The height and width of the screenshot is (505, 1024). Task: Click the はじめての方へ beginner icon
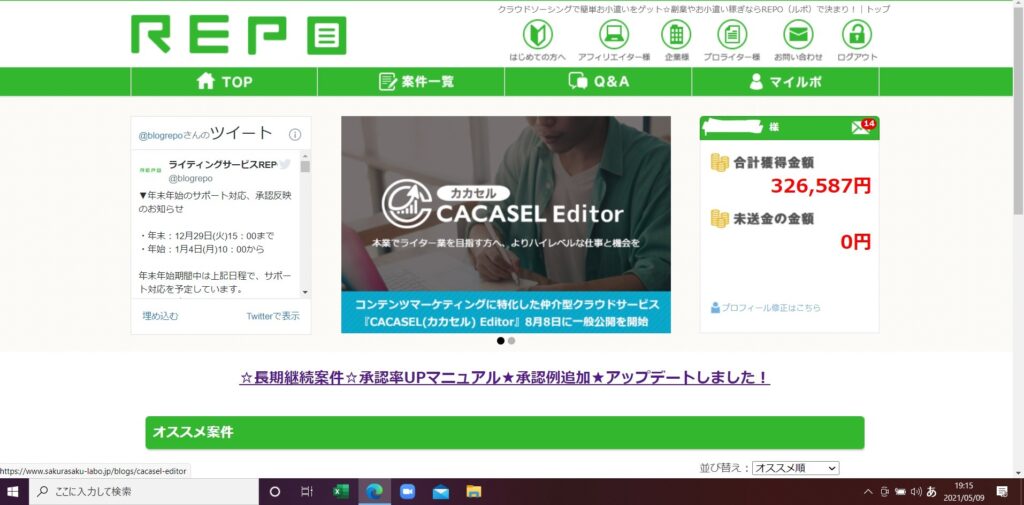pyautogui.click(x=537, y=35)
